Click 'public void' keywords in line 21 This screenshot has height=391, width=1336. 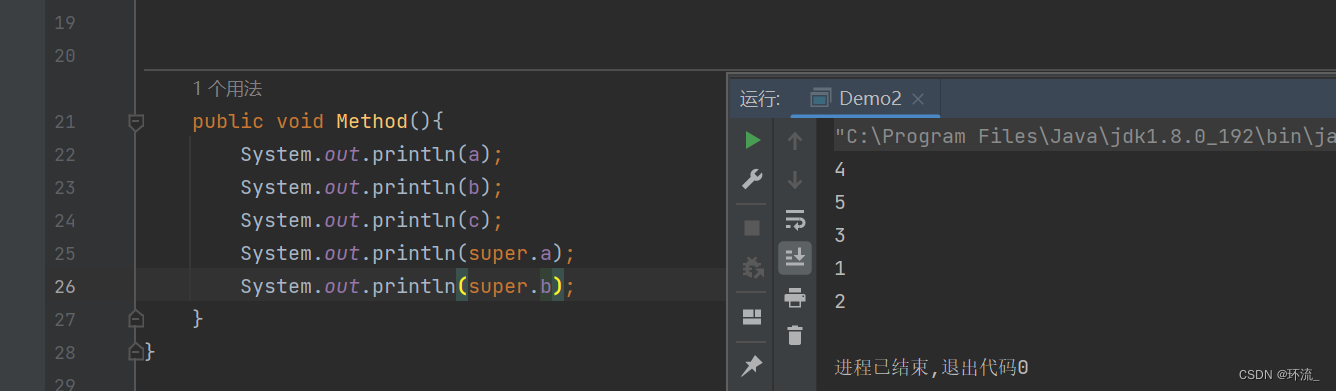point(258,122)
